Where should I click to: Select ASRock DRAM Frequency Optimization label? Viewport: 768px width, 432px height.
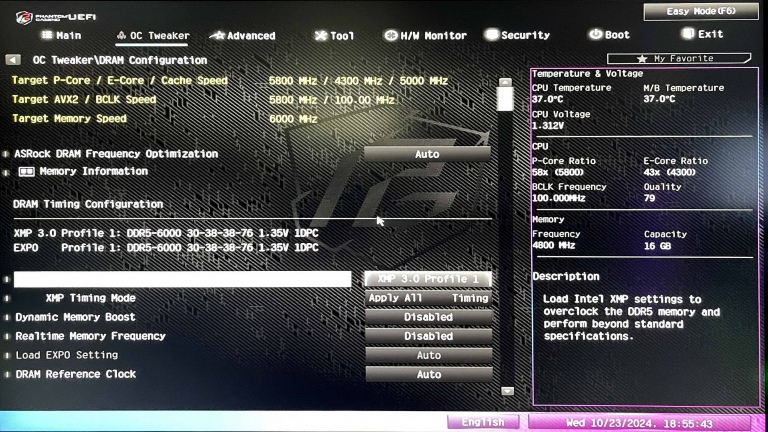tap(116, 154)
